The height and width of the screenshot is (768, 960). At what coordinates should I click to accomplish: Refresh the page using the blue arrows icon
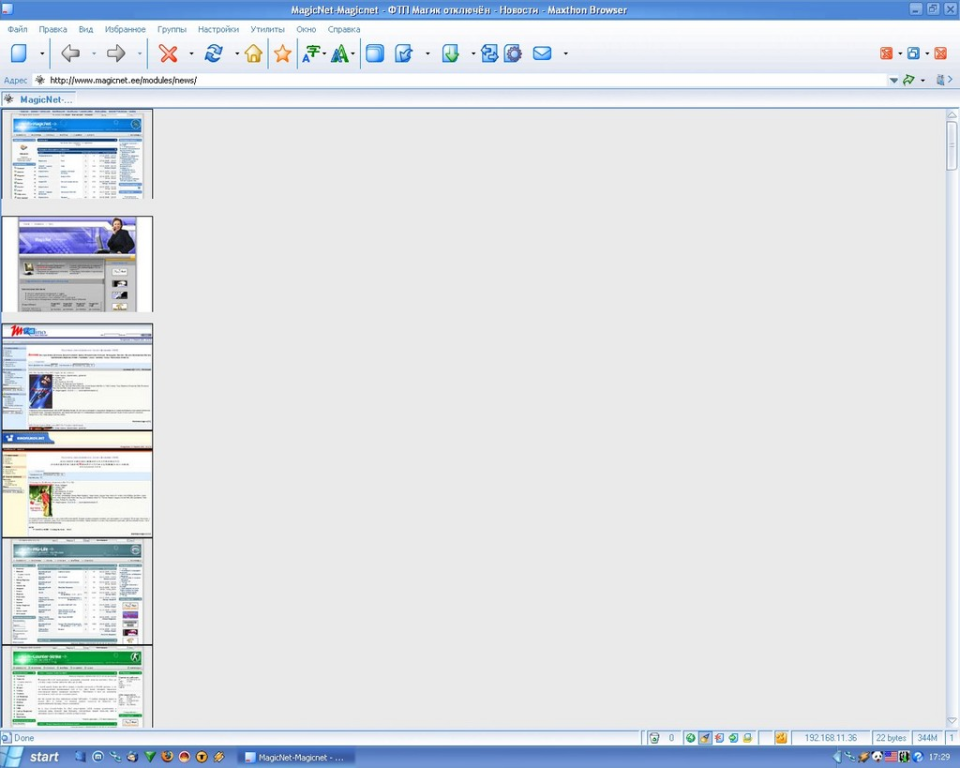point(214,54)
